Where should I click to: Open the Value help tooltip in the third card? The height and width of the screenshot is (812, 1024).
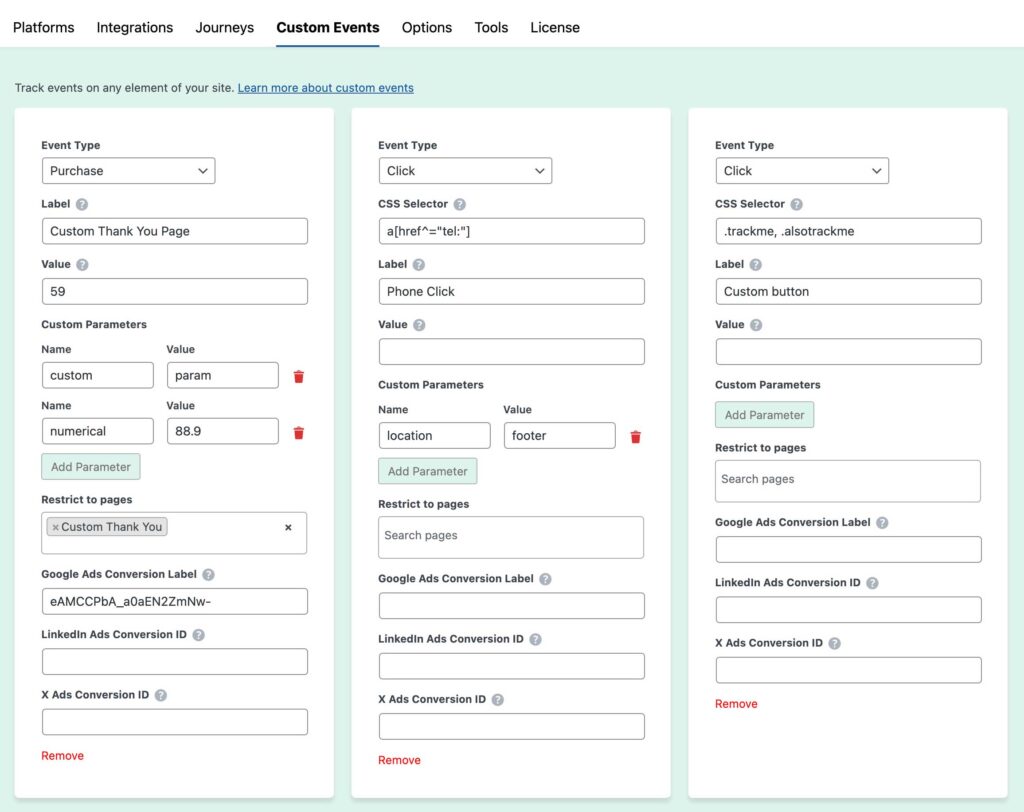coord(758,324)
